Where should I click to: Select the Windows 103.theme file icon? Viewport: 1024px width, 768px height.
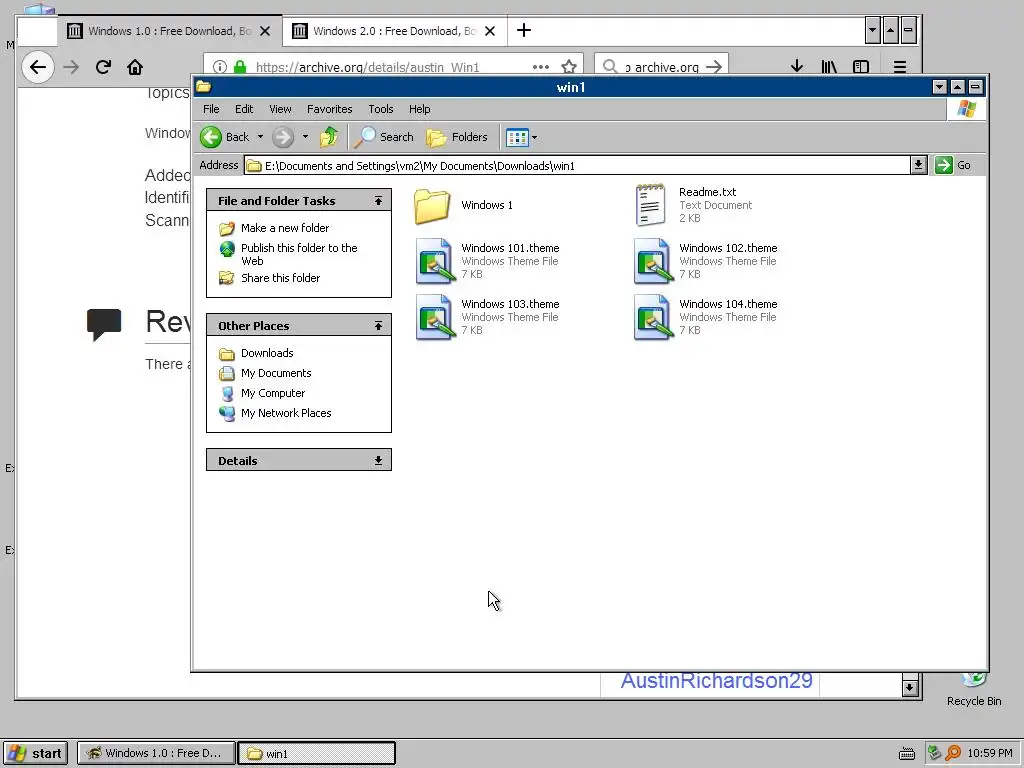pyautogui.click(x=434, y=317)
